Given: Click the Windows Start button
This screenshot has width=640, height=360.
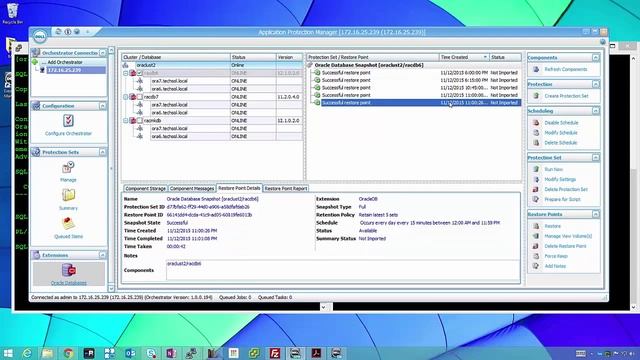Looking at the screenshot, I should [7, 353].
